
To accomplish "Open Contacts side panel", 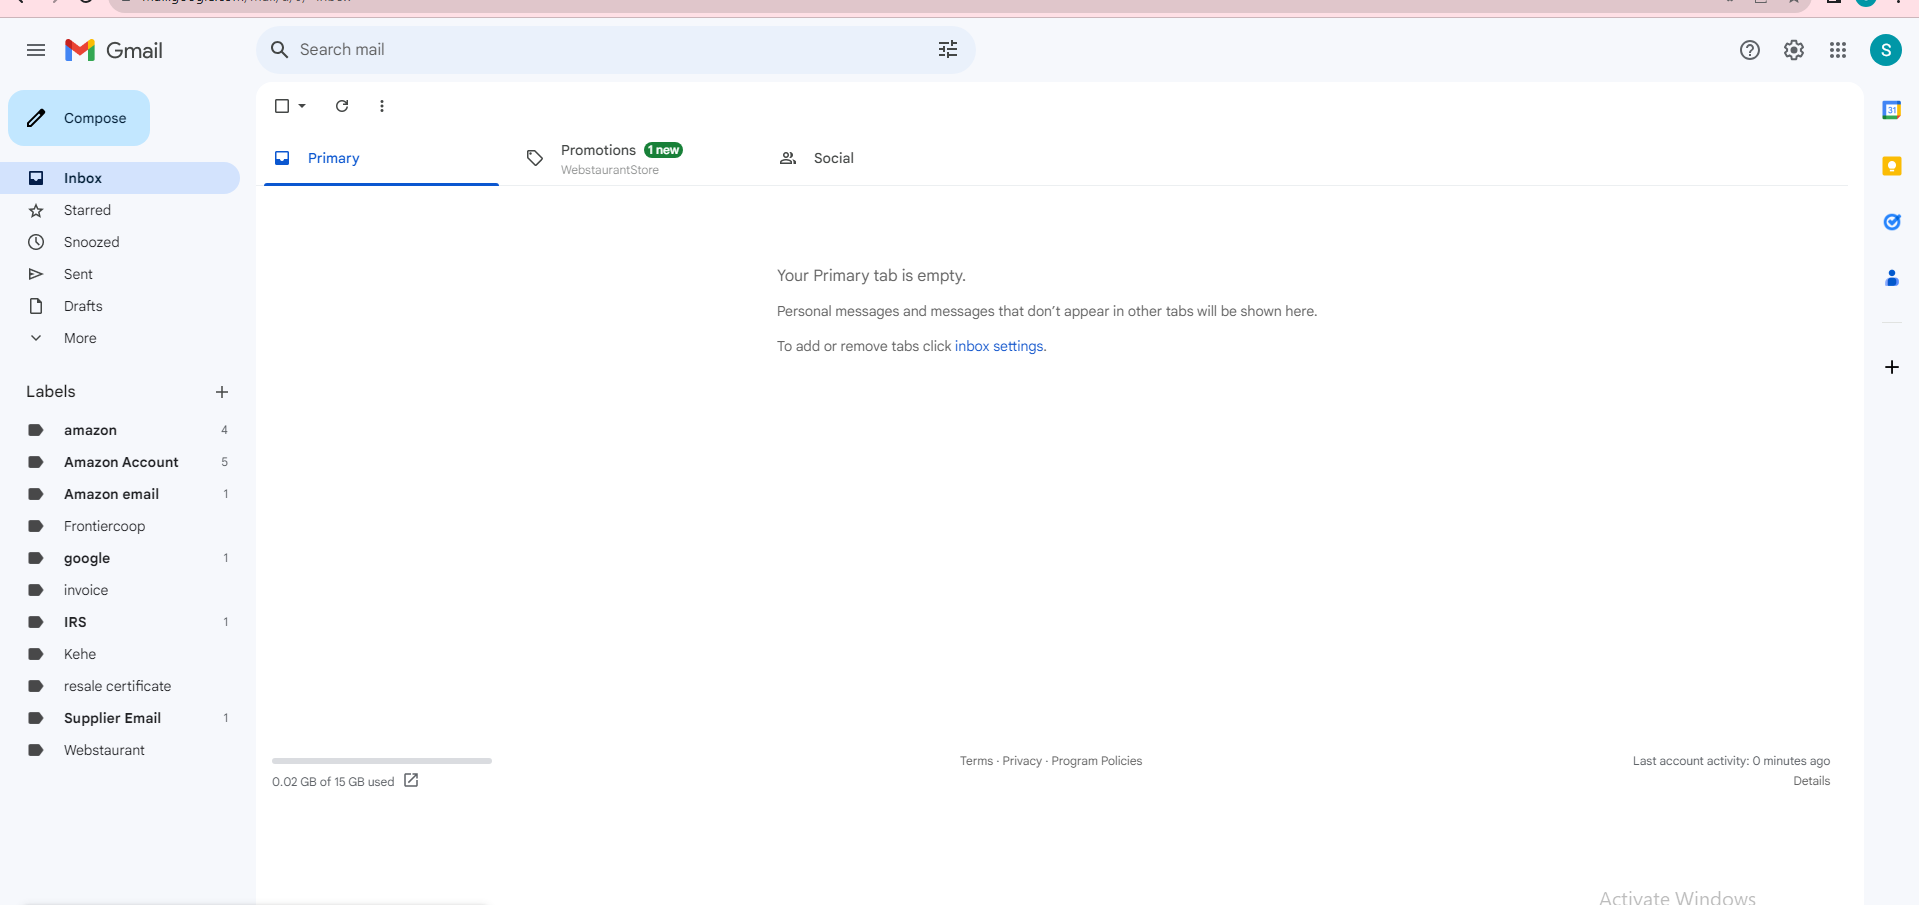I will 1892,278.
